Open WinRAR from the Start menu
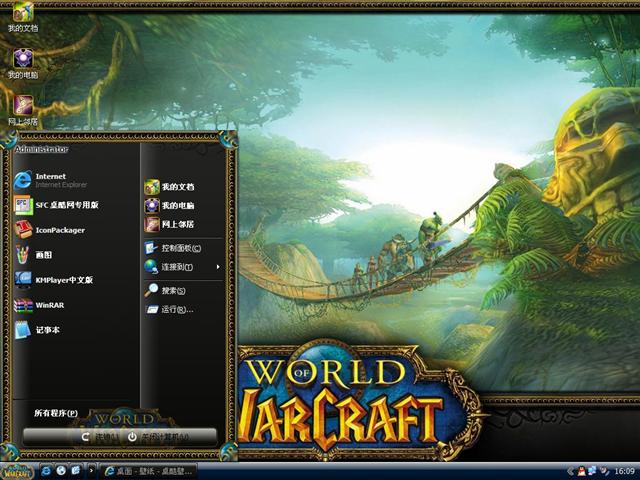 (x=39, y=305)
